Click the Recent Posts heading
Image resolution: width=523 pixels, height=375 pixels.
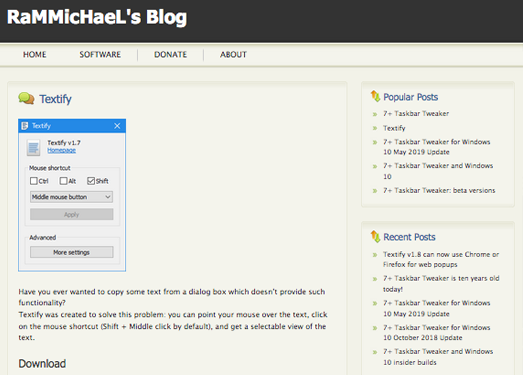tap(409, 237)
